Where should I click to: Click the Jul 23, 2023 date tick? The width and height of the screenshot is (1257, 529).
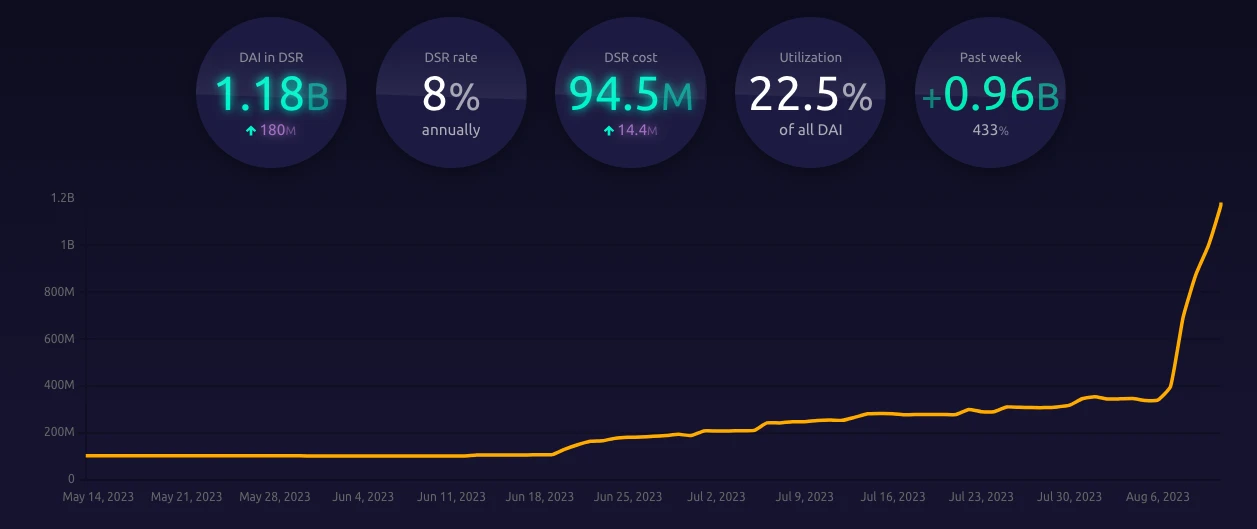[981, 496]
